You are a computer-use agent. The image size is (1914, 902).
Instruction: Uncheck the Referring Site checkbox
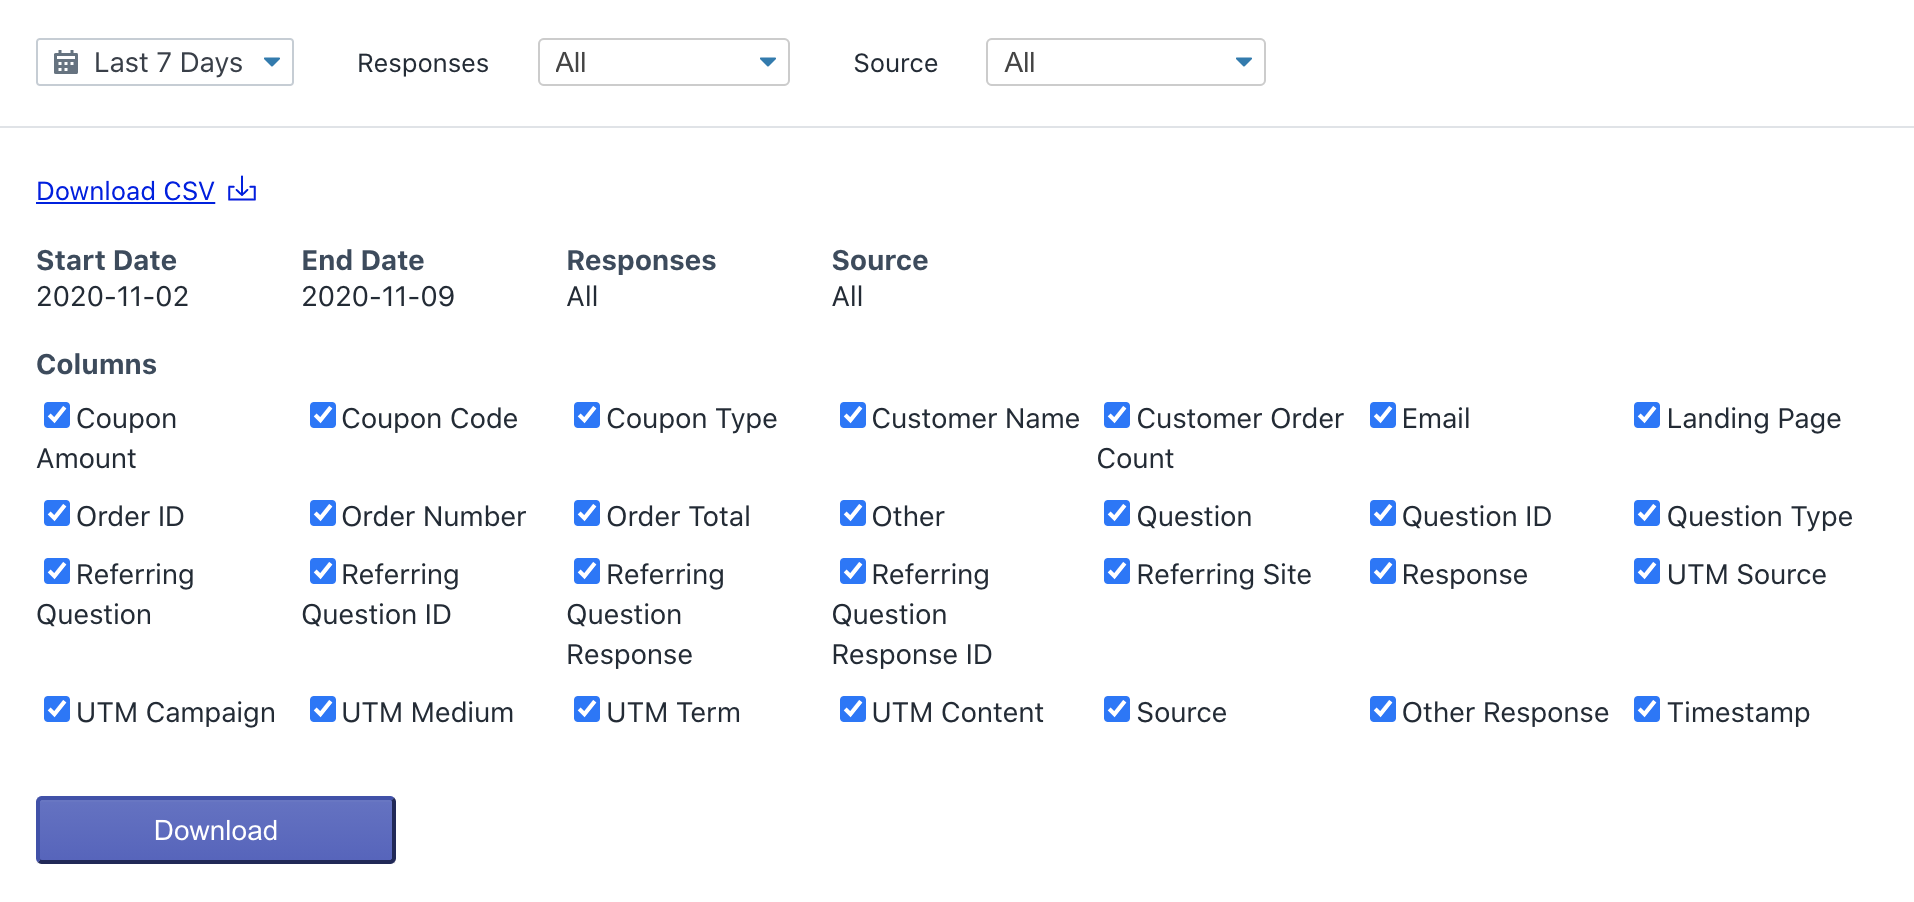pos(1117,571)
